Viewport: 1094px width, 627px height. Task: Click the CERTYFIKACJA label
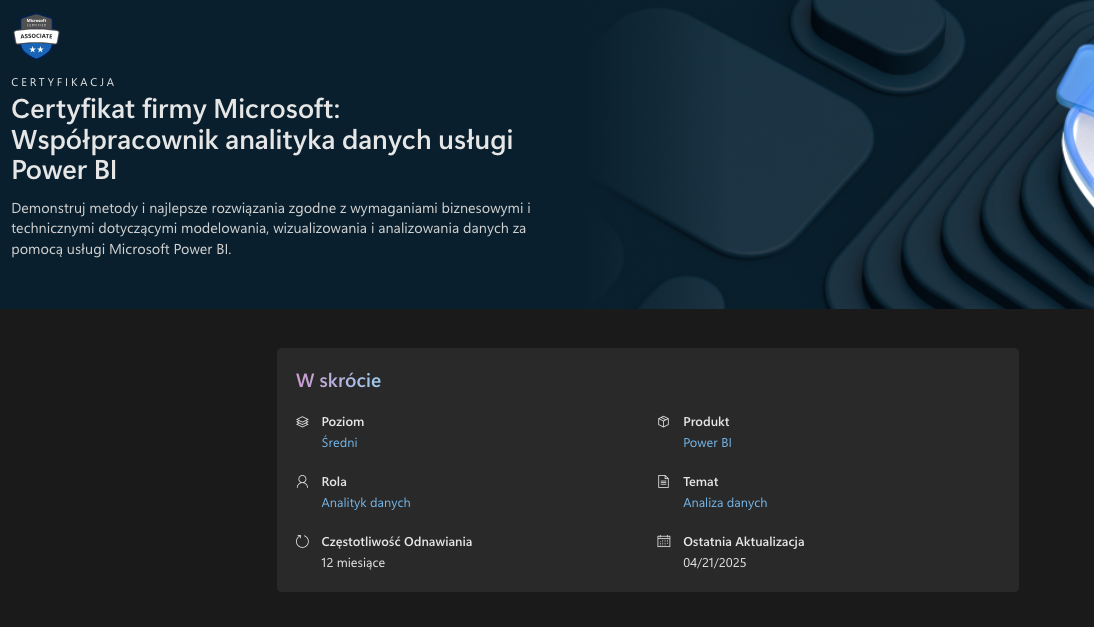[63, 82]
